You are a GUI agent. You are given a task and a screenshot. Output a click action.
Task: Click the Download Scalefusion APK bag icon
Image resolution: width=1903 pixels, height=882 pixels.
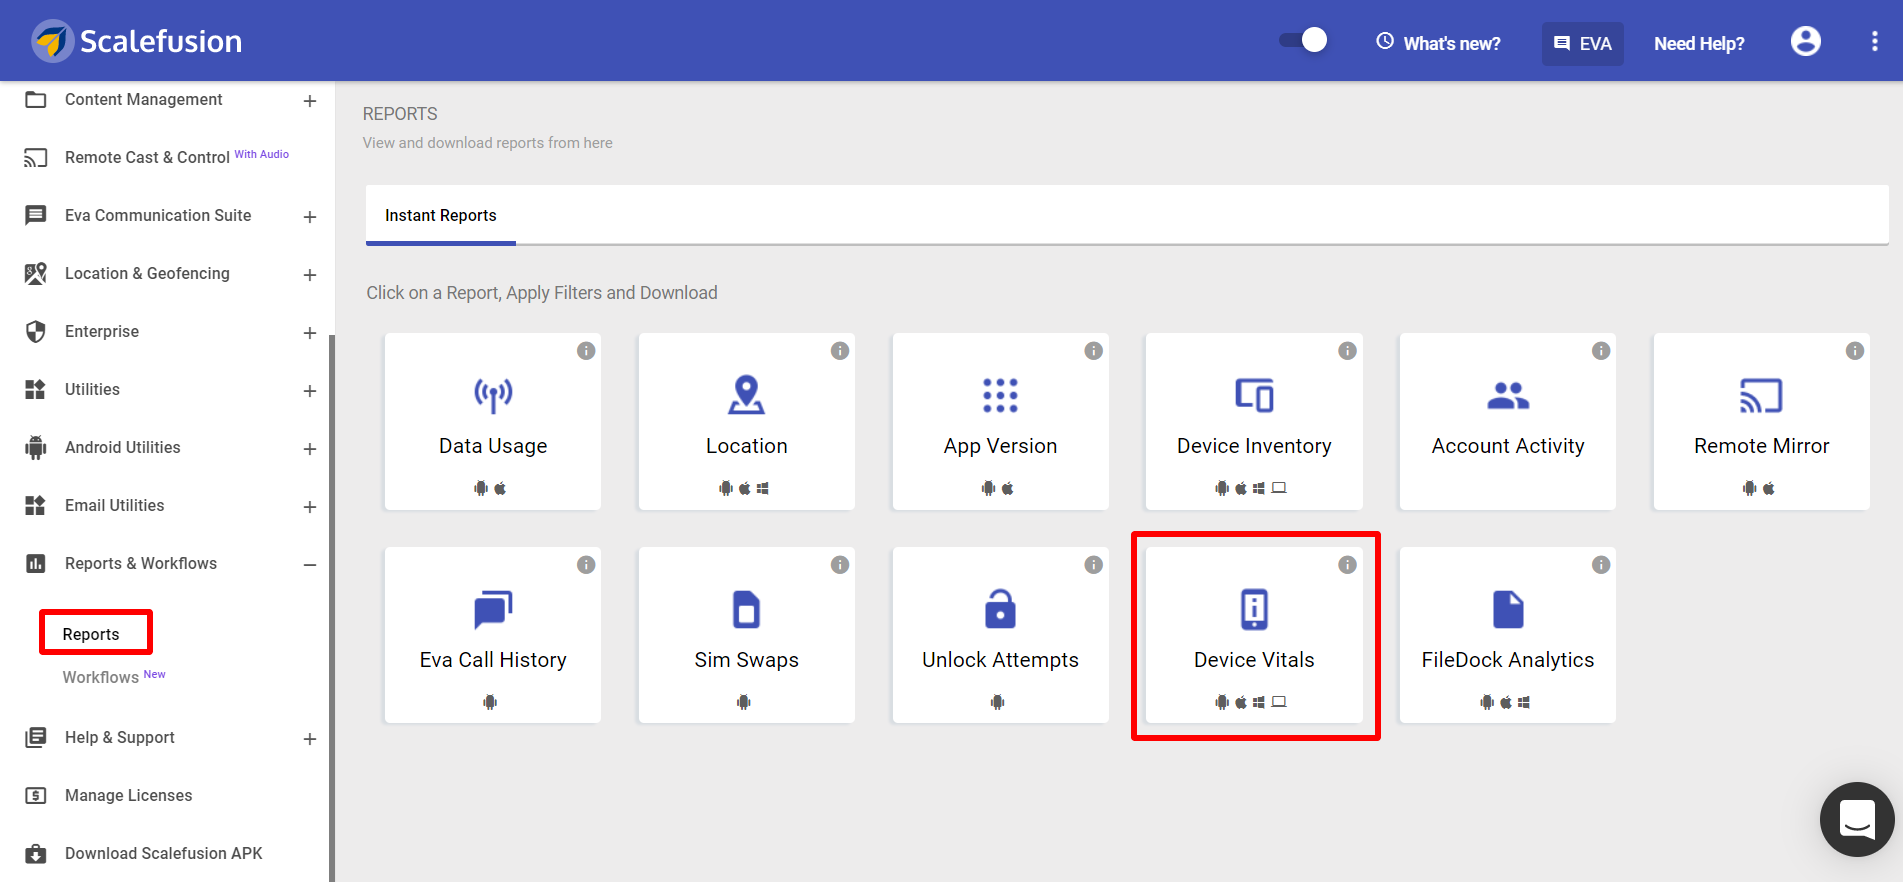[36, 854]
